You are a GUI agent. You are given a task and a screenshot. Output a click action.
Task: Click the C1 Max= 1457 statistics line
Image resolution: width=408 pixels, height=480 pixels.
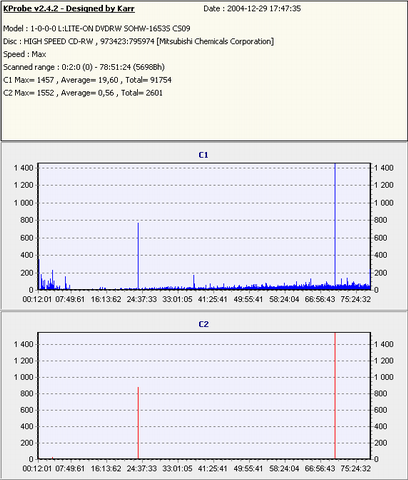(87, 80)
